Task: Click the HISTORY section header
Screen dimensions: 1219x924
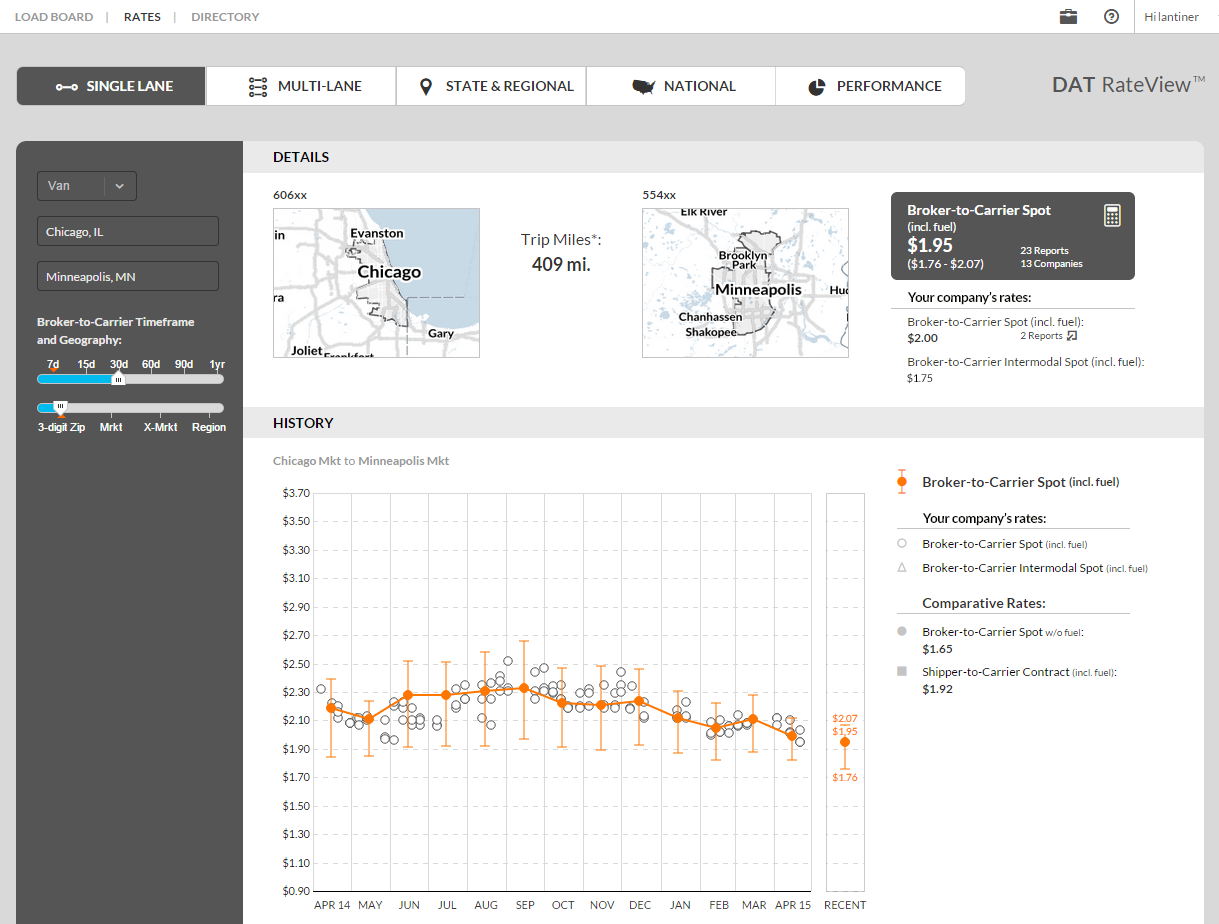Action: point(303,423)
